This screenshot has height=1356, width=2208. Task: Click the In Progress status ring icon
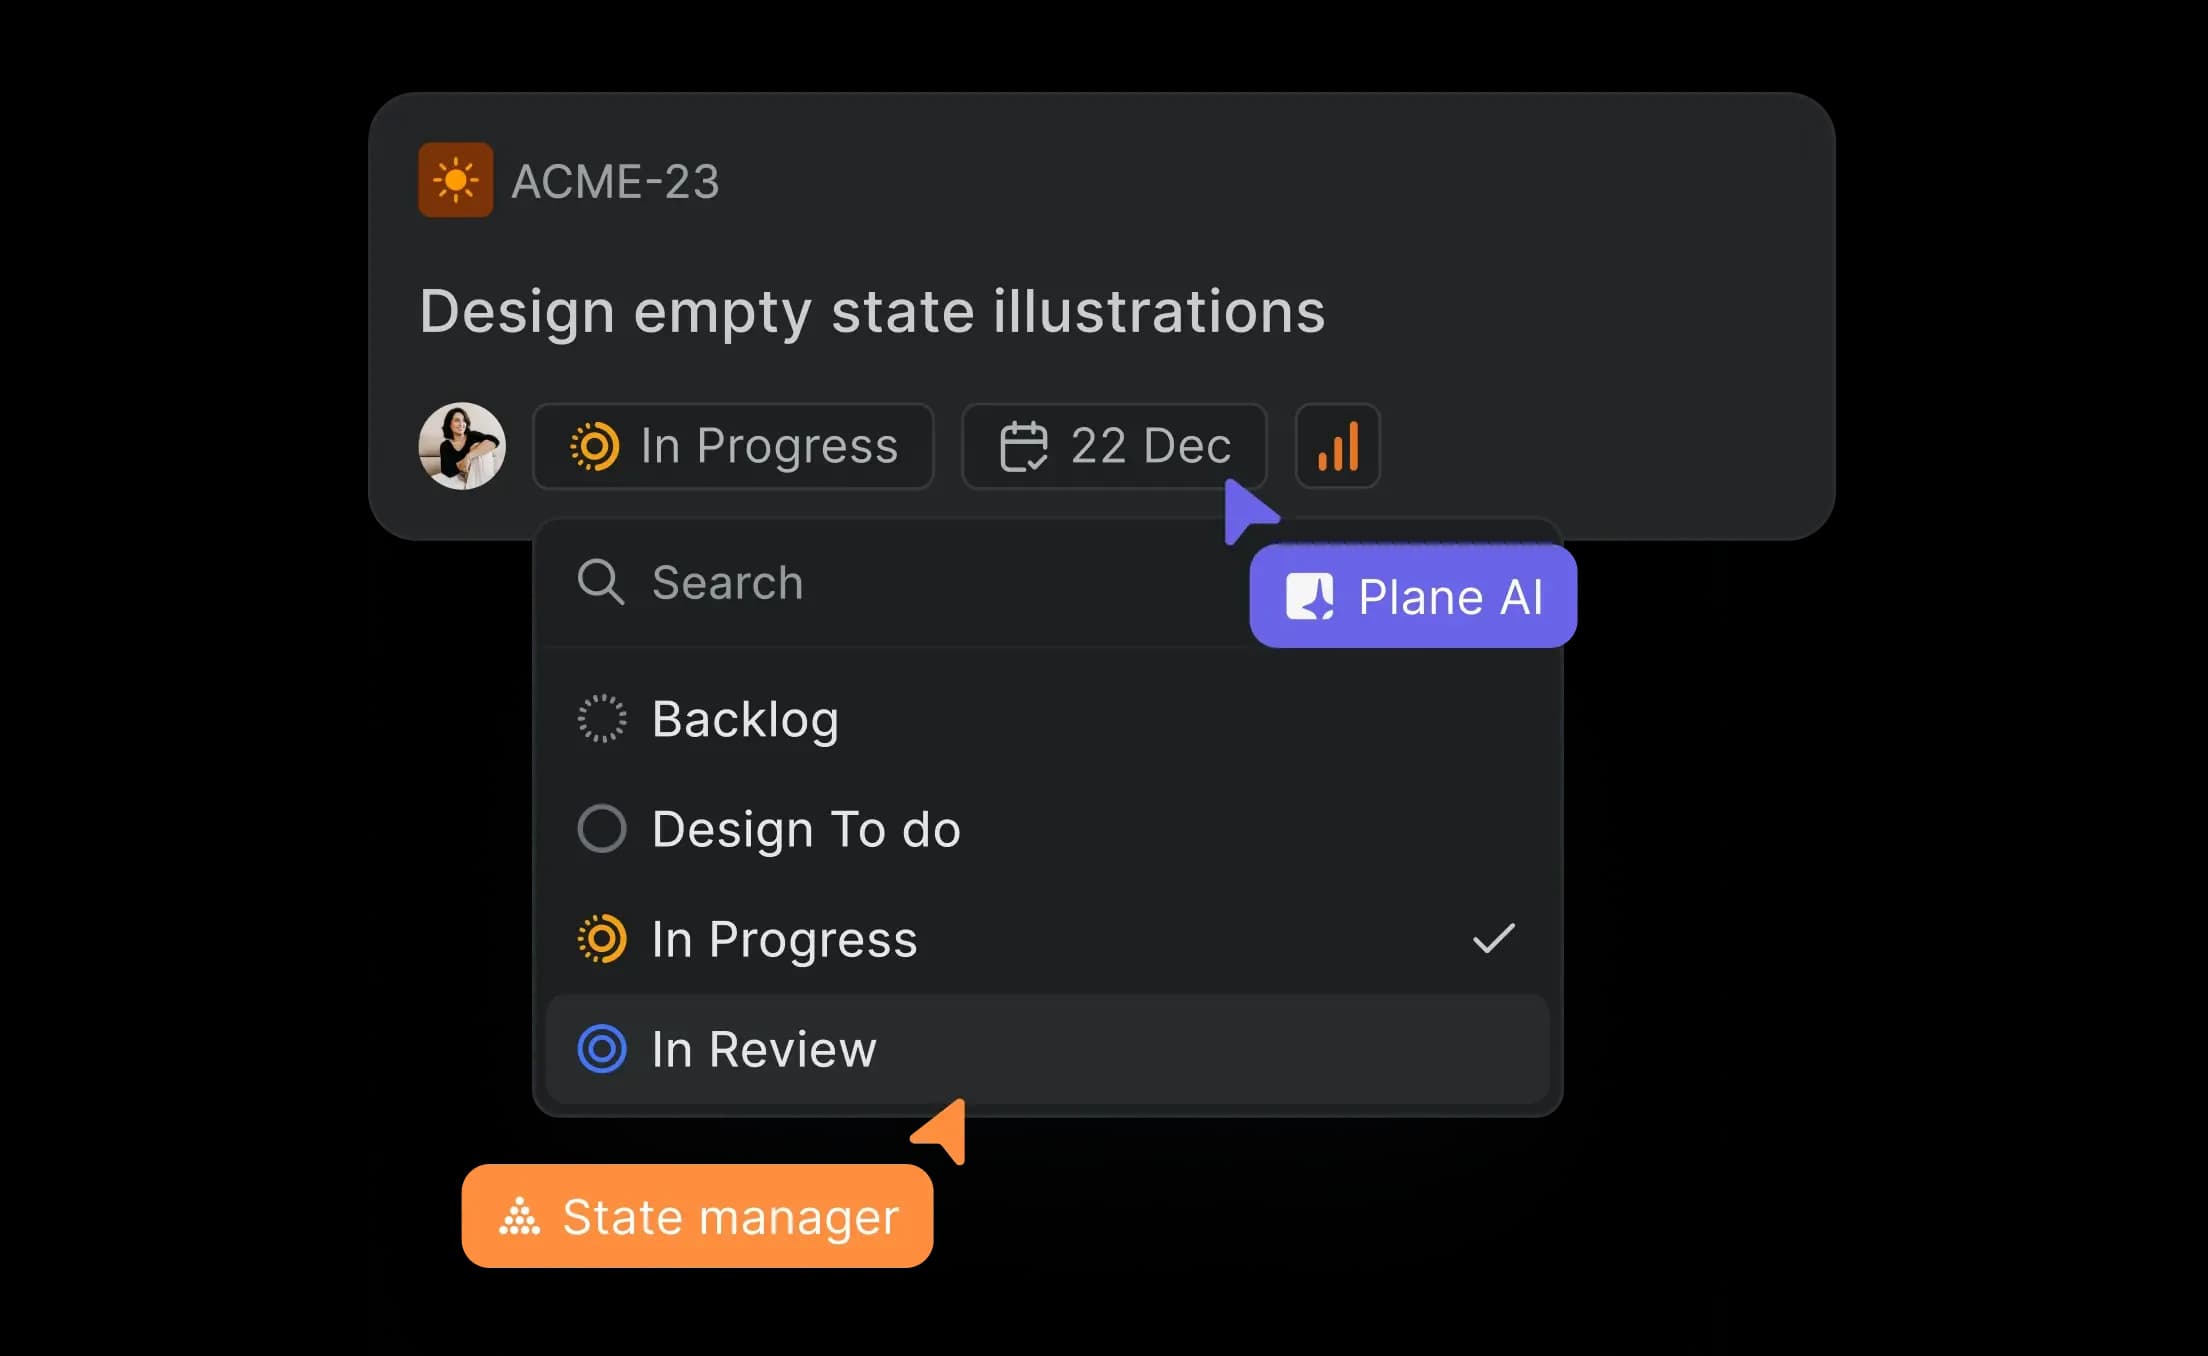pos(596,447)
